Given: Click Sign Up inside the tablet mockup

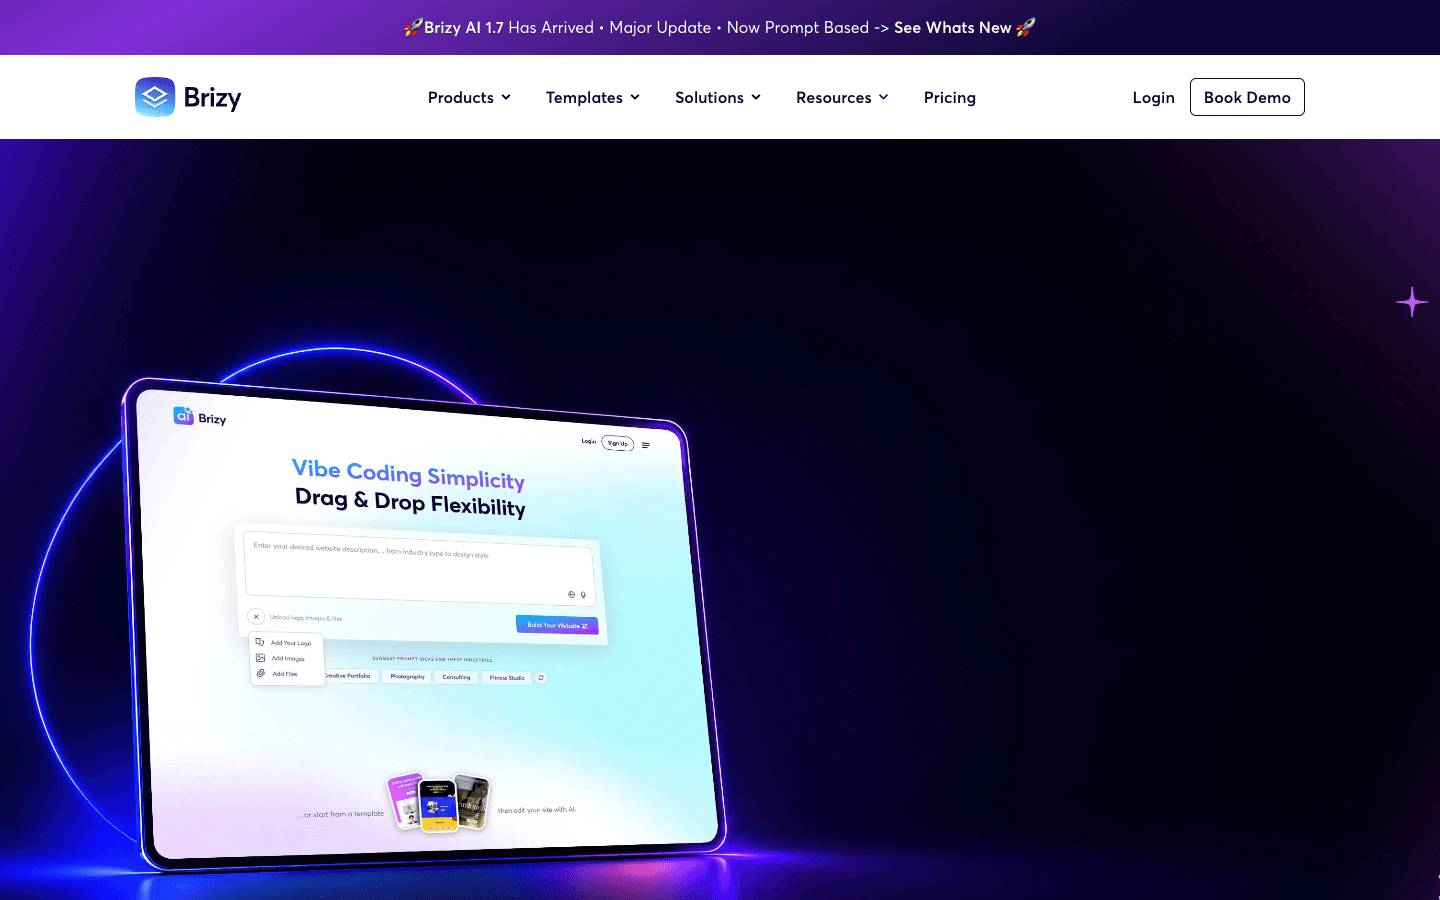Looking at the screenshot, I should coord(618,443).
